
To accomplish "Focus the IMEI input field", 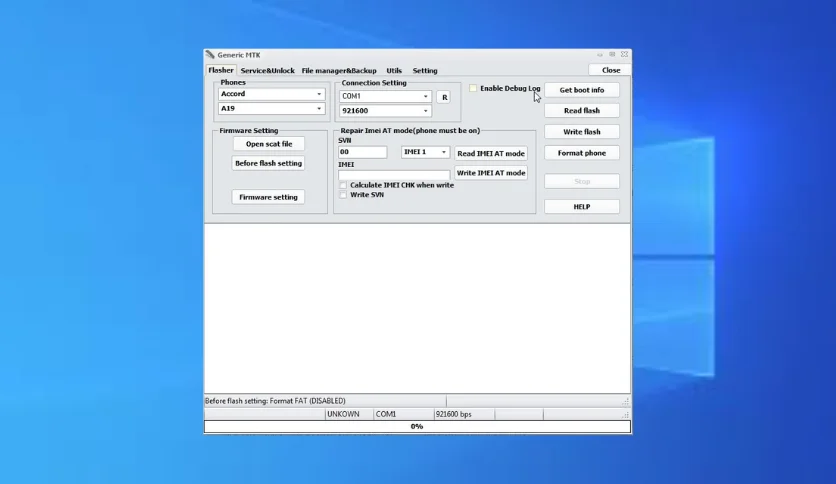I will (x=394, y=175).
